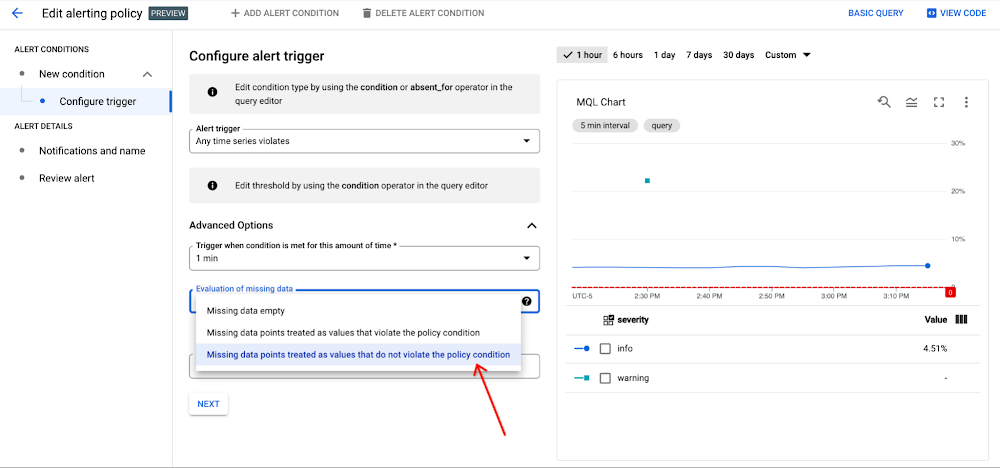Reset zoom on the MQL chart
Screen dimensions: 1000x468
click(884, 102)
